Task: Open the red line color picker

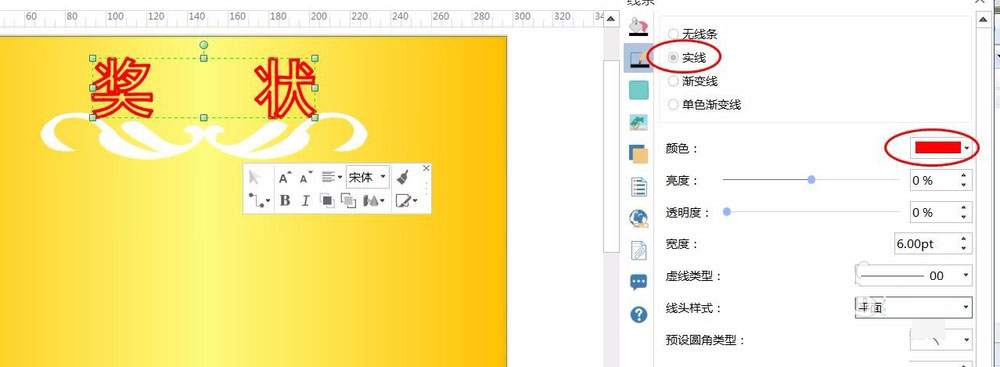Action: [x=941, y=147]
